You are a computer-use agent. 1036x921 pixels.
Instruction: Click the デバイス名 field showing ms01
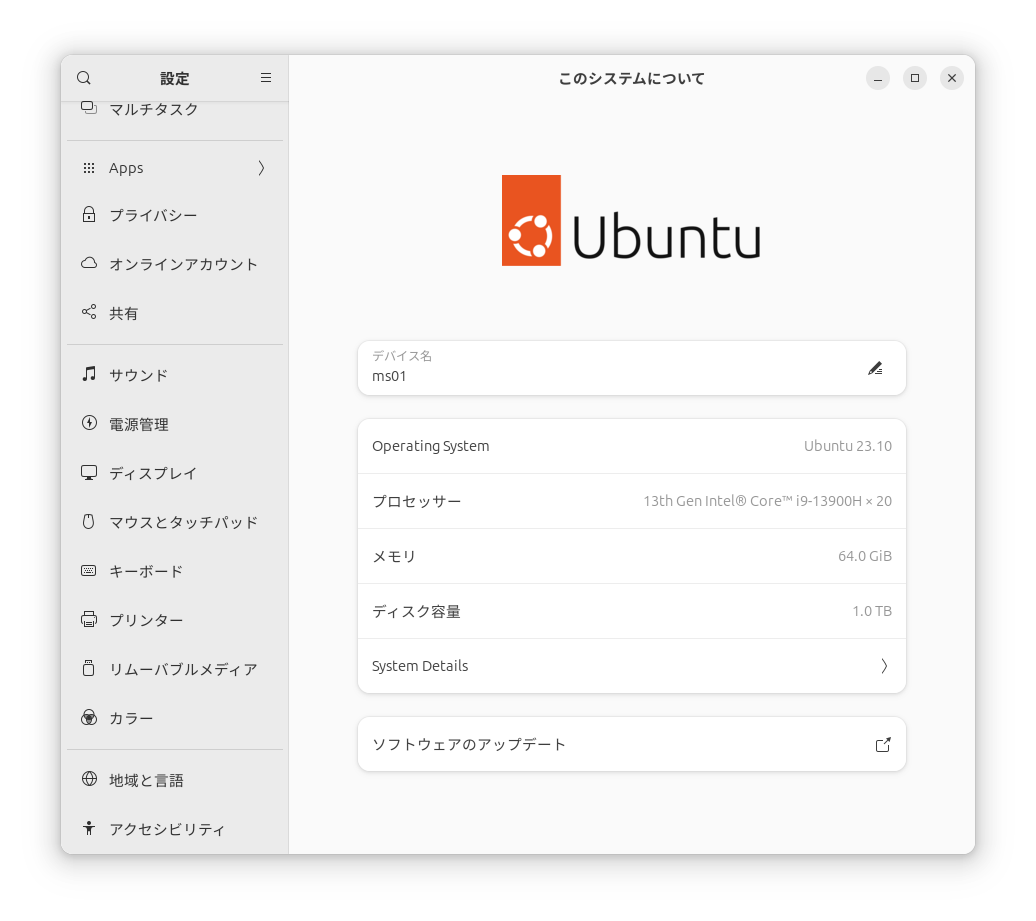(x=632, y=368)
